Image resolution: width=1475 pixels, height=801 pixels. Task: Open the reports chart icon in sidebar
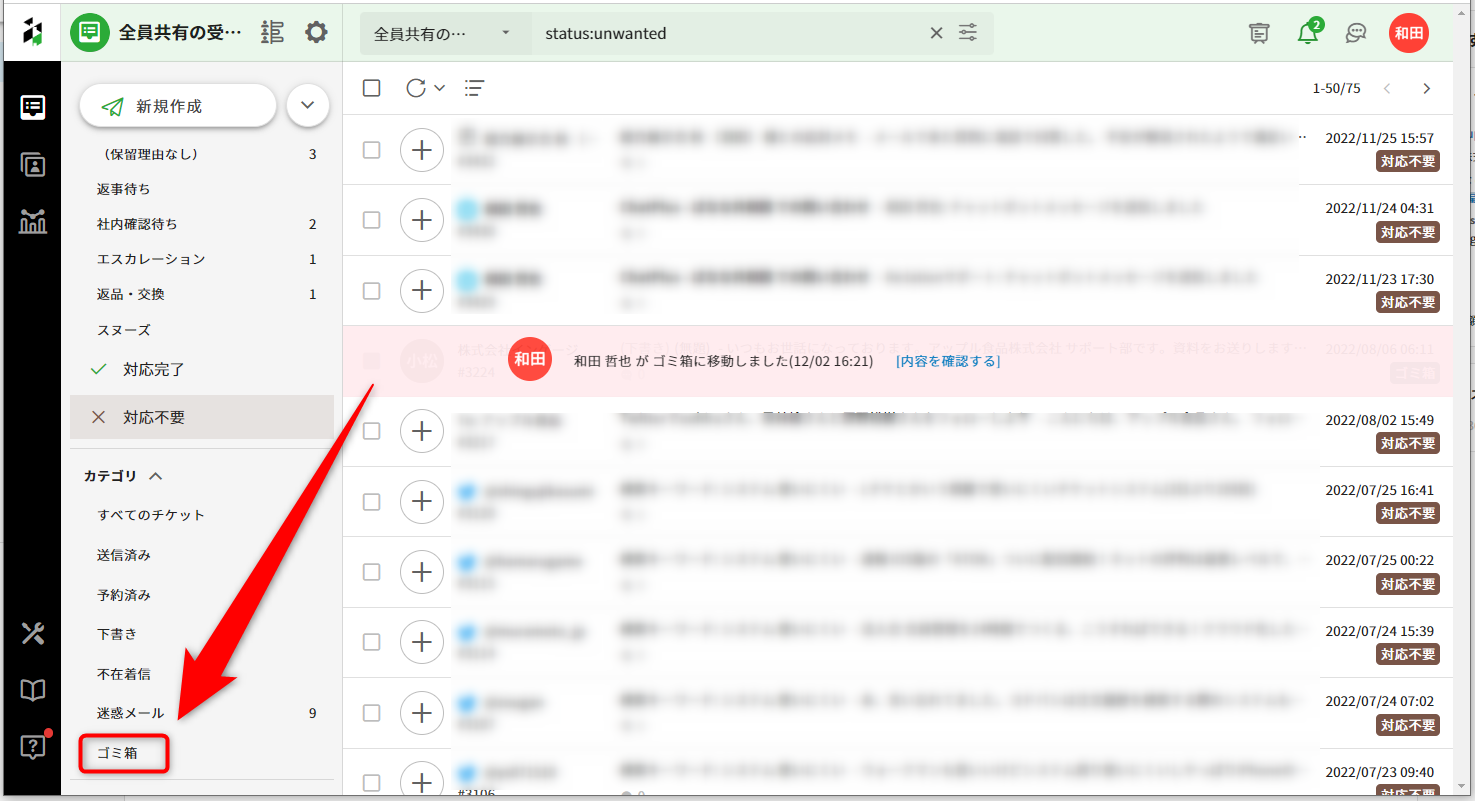click(x=33, y=222)
